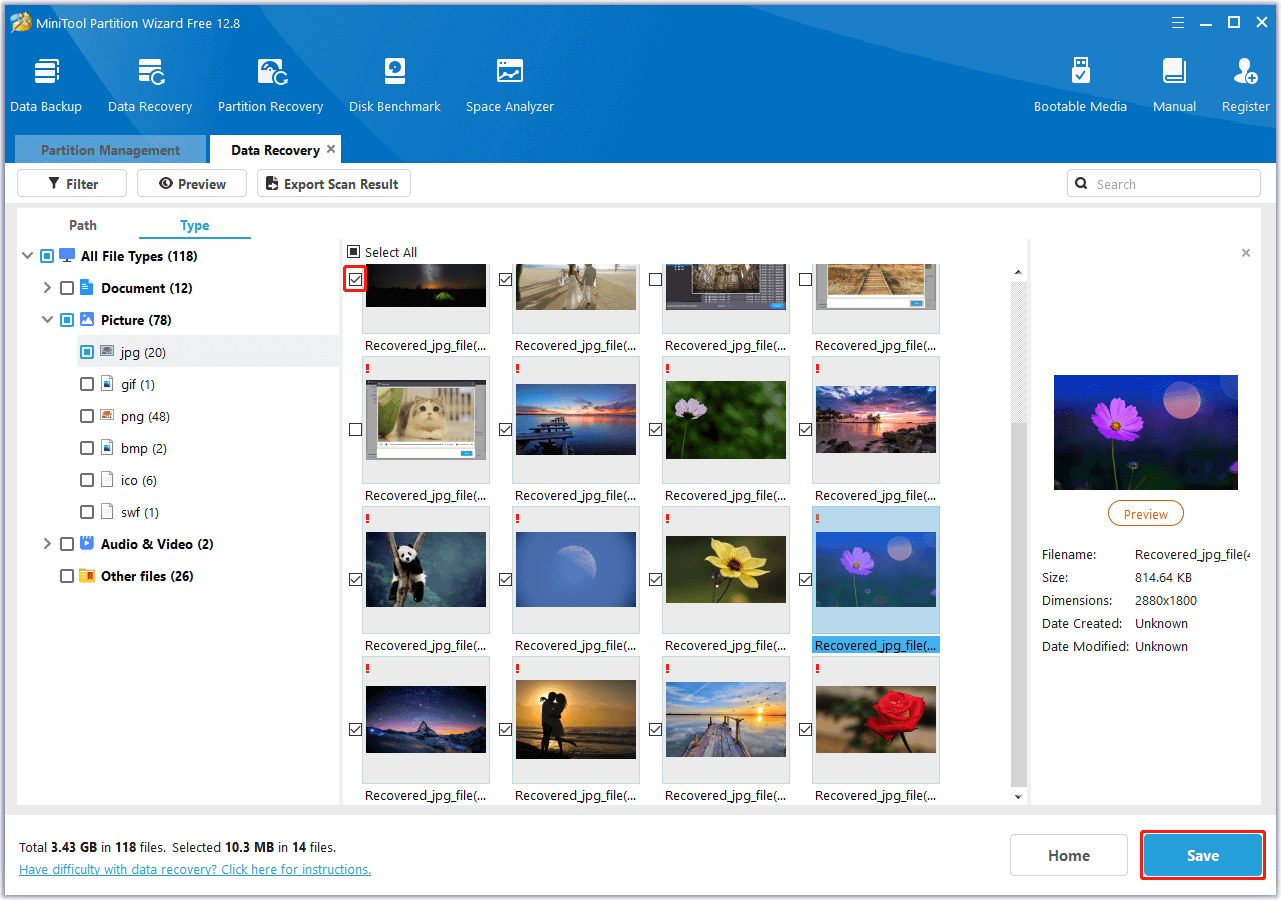Click the Search input field

[1164, 184]
